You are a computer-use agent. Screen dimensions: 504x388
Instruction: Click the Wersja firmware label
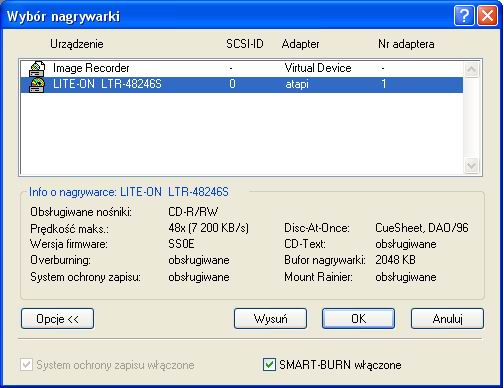point(69,244)
